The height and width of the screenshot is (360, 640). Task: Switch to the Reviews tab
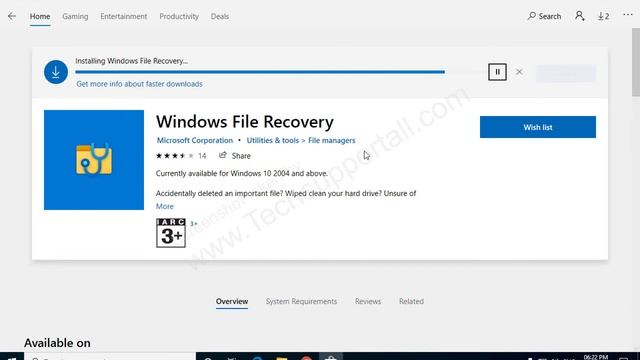pyautogui.click(x=368, y=301)
